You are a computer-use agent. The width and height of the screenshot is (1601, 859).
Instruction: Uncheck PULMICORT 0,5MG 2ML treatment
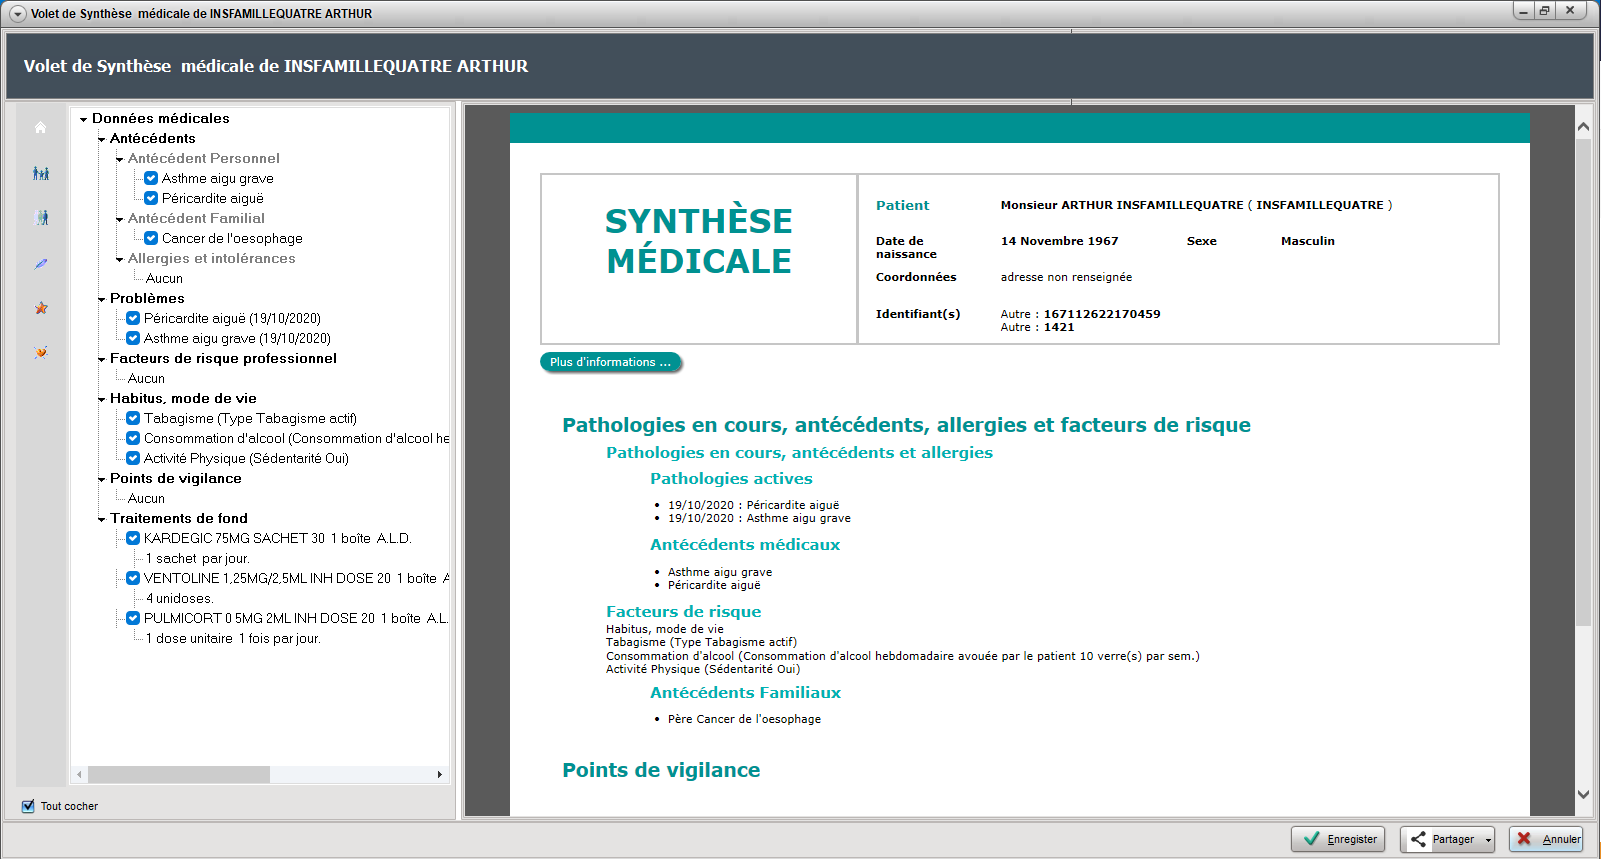click(133, 618)
